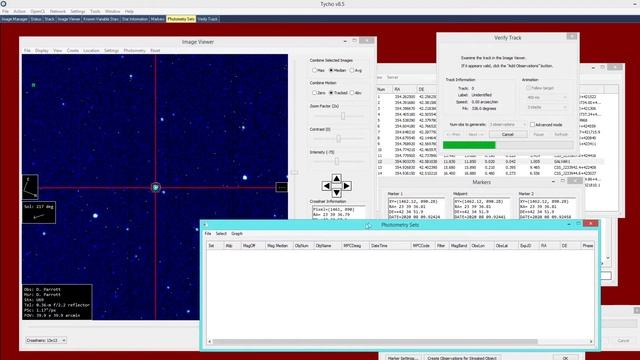Open the Graph menu in Photometry Sets

click(x=237, y=233)
